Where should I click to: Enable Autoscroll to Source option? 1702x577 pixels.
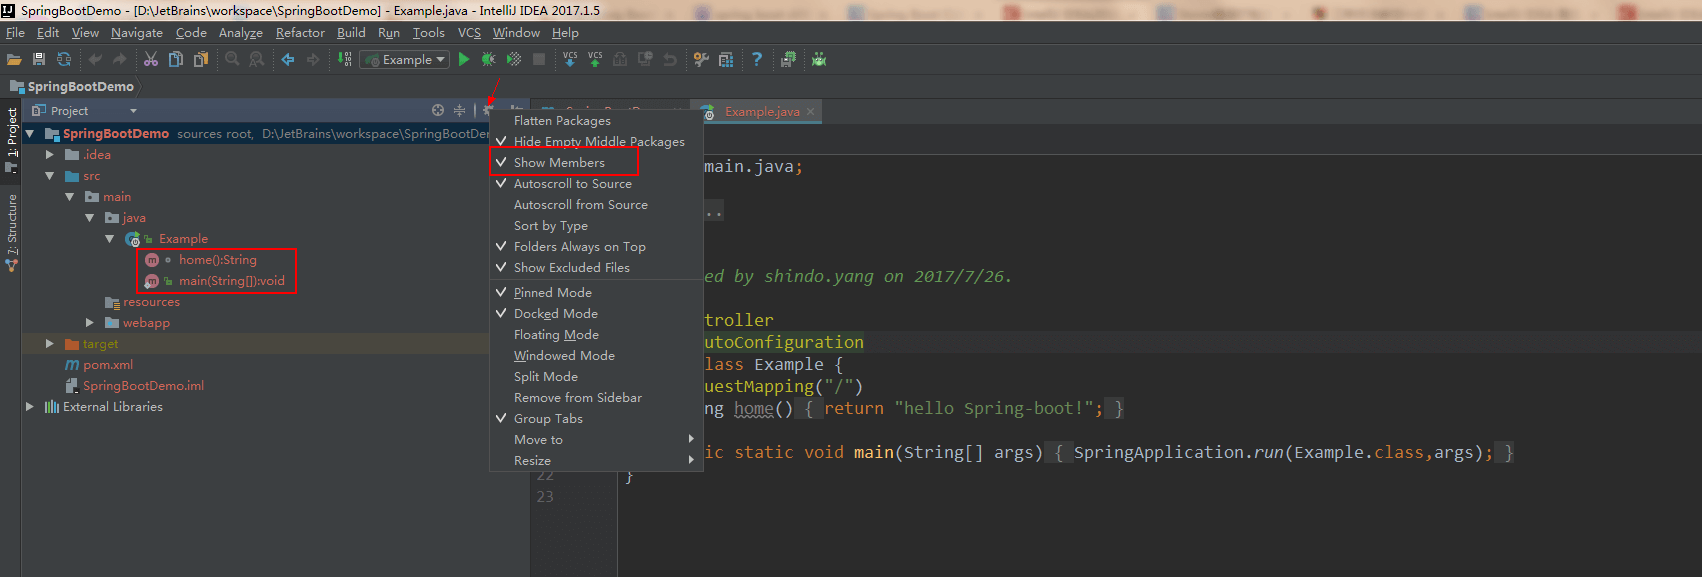(596, 184)
